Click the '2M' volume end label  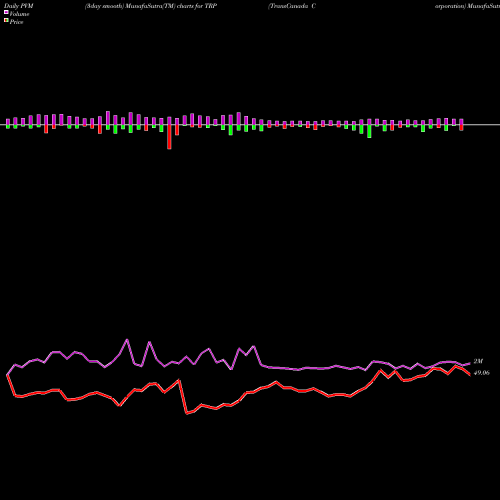pyautogui.click(x=478, y=361)
